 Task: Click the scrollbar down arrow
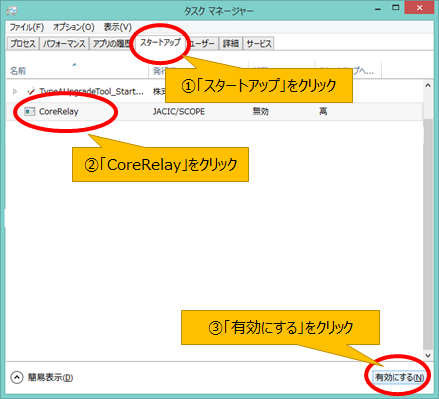pos(428,355)
